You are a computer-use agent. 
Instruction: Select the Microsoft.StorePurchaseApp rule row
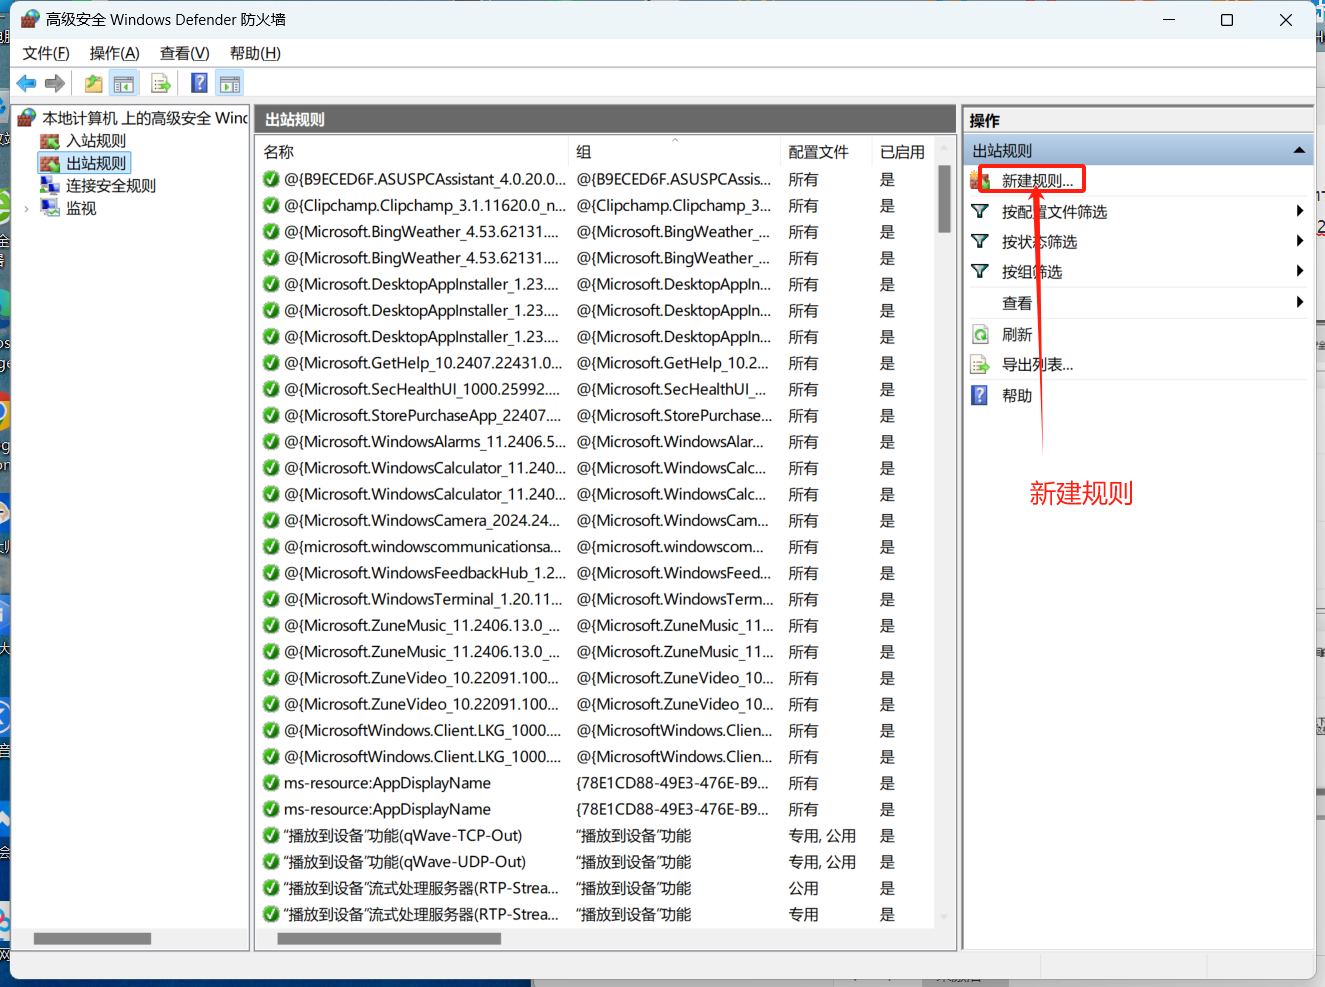click(595, 415)
